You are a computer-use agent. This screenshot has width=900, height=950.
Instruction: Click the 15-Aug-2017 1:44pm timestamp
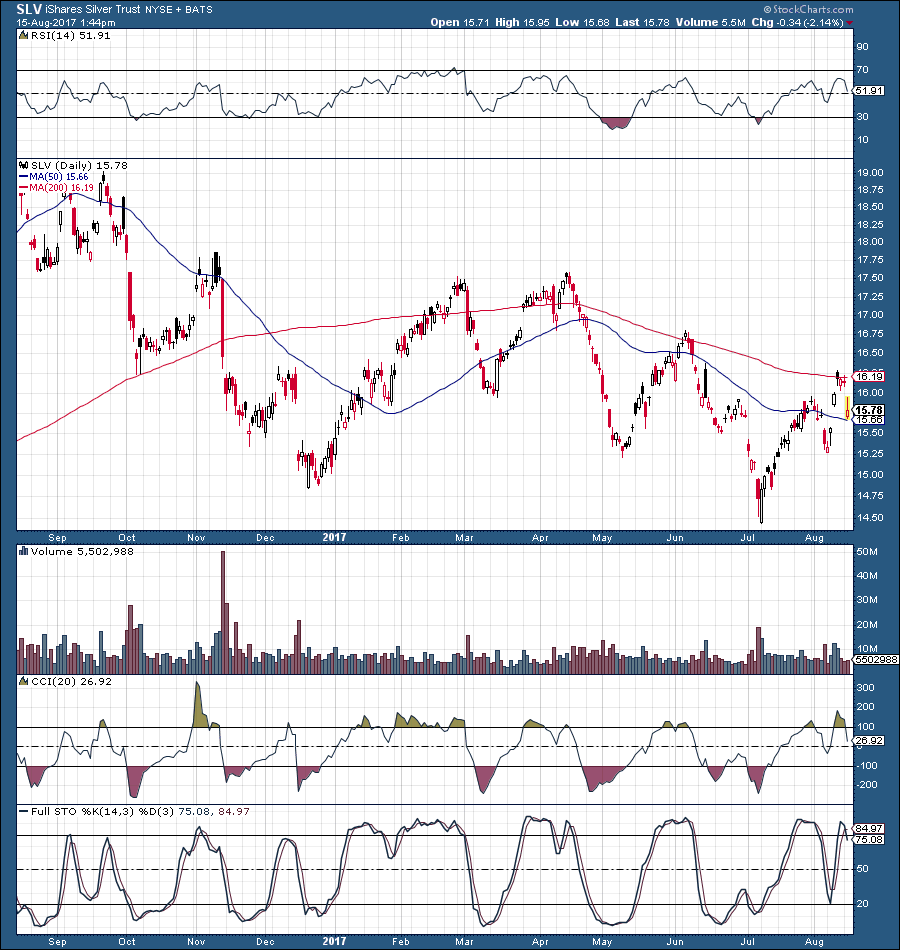click(66, 22)
